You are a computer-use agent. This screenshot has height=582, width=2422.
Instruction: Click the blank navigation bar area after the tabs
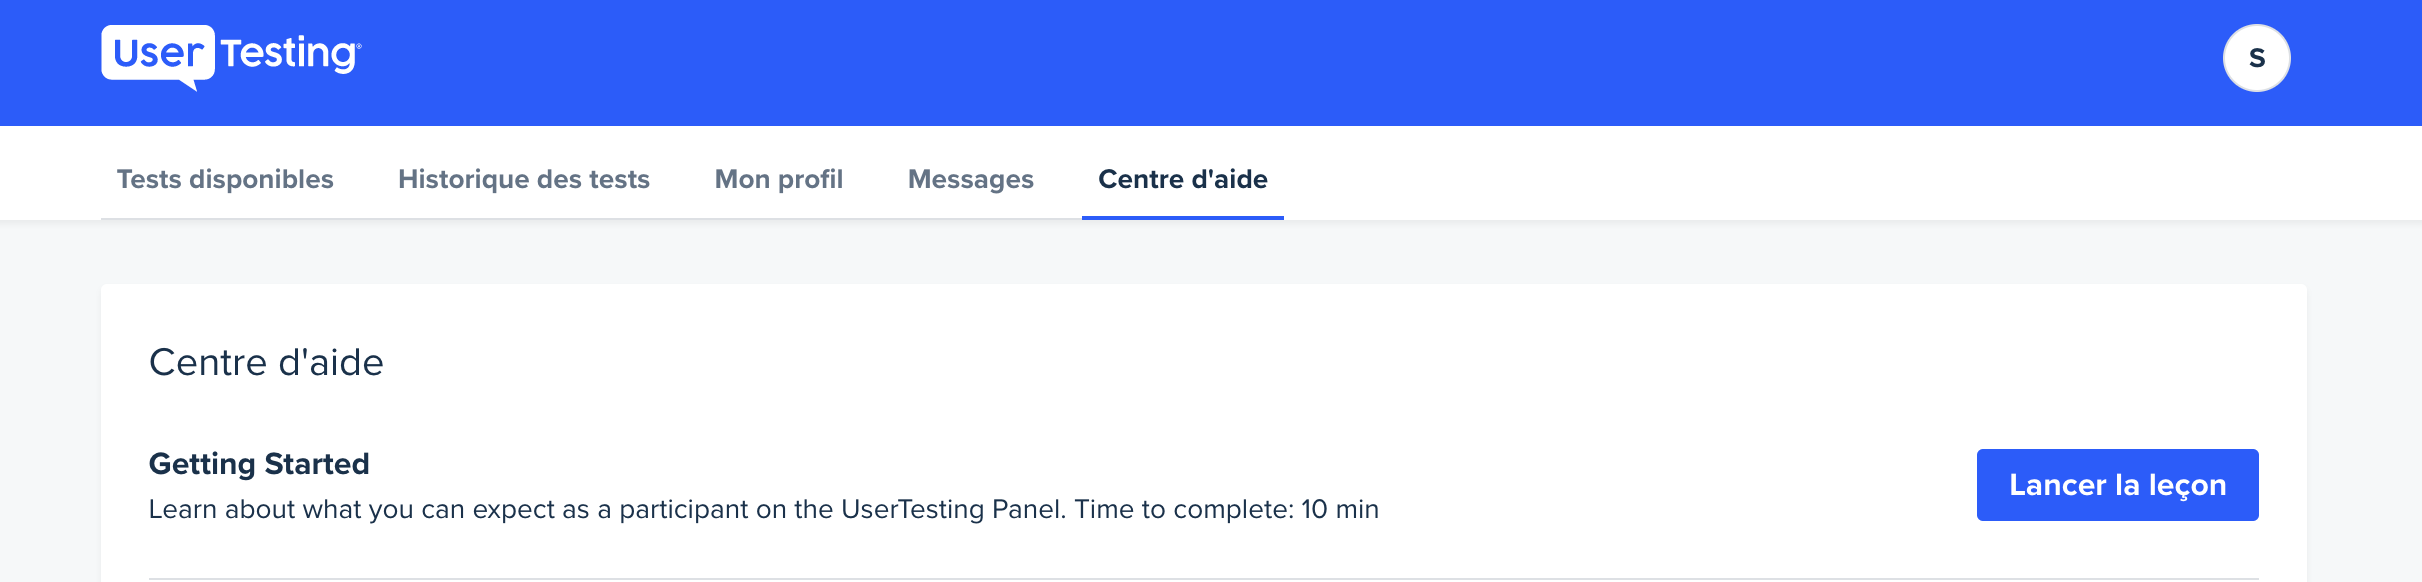click(1800, 175)
